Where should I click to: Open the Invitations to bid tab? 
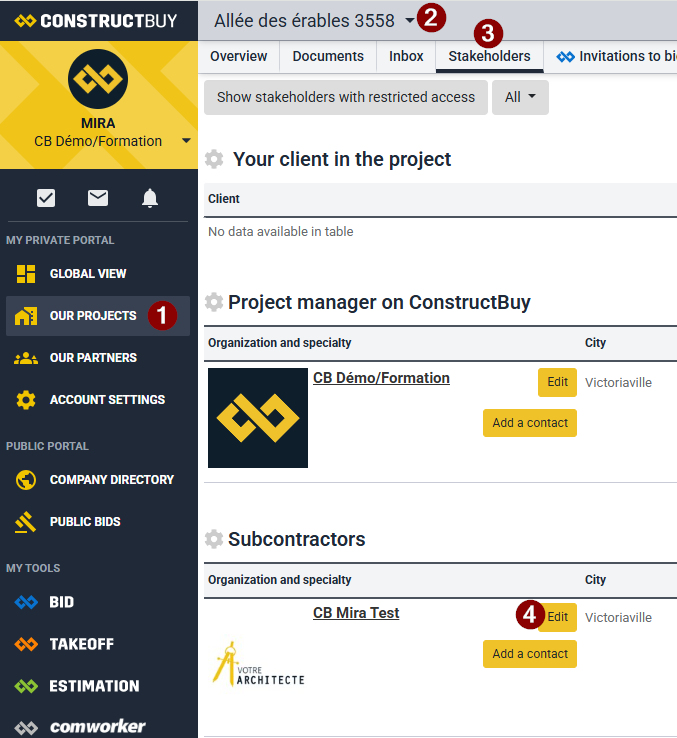[617, 56]
